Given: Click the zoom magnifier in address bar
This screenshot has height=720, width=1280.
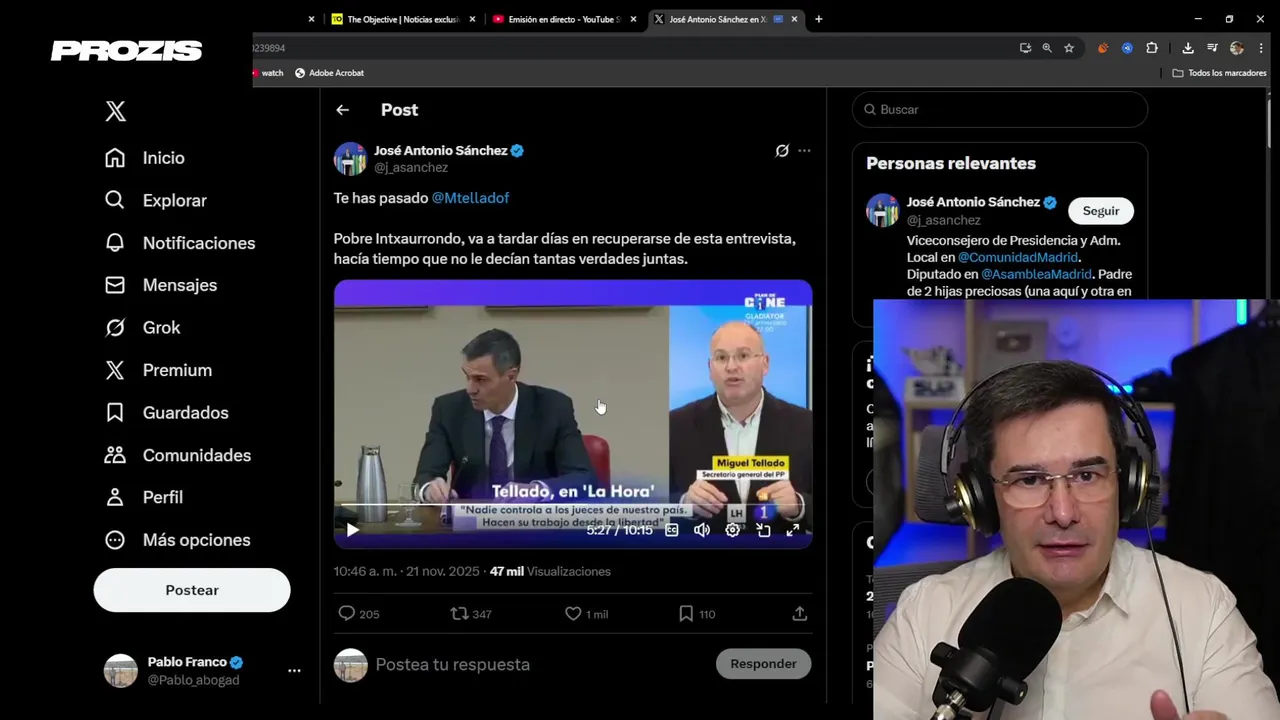Looking at the screenshot, I should [x=1047, y=48].
